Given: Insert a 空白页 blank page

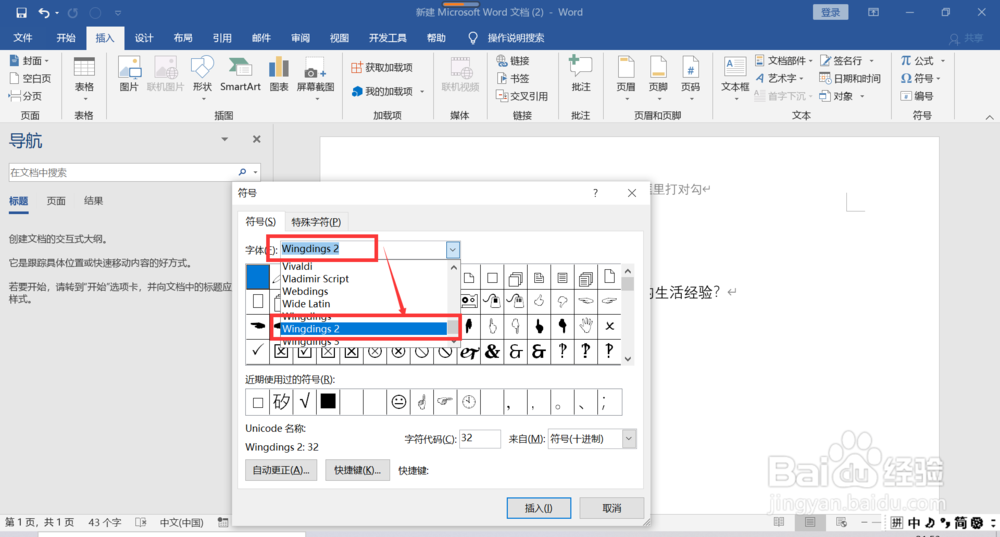Looking at the screenshot, I should click(x=30, y=78).
